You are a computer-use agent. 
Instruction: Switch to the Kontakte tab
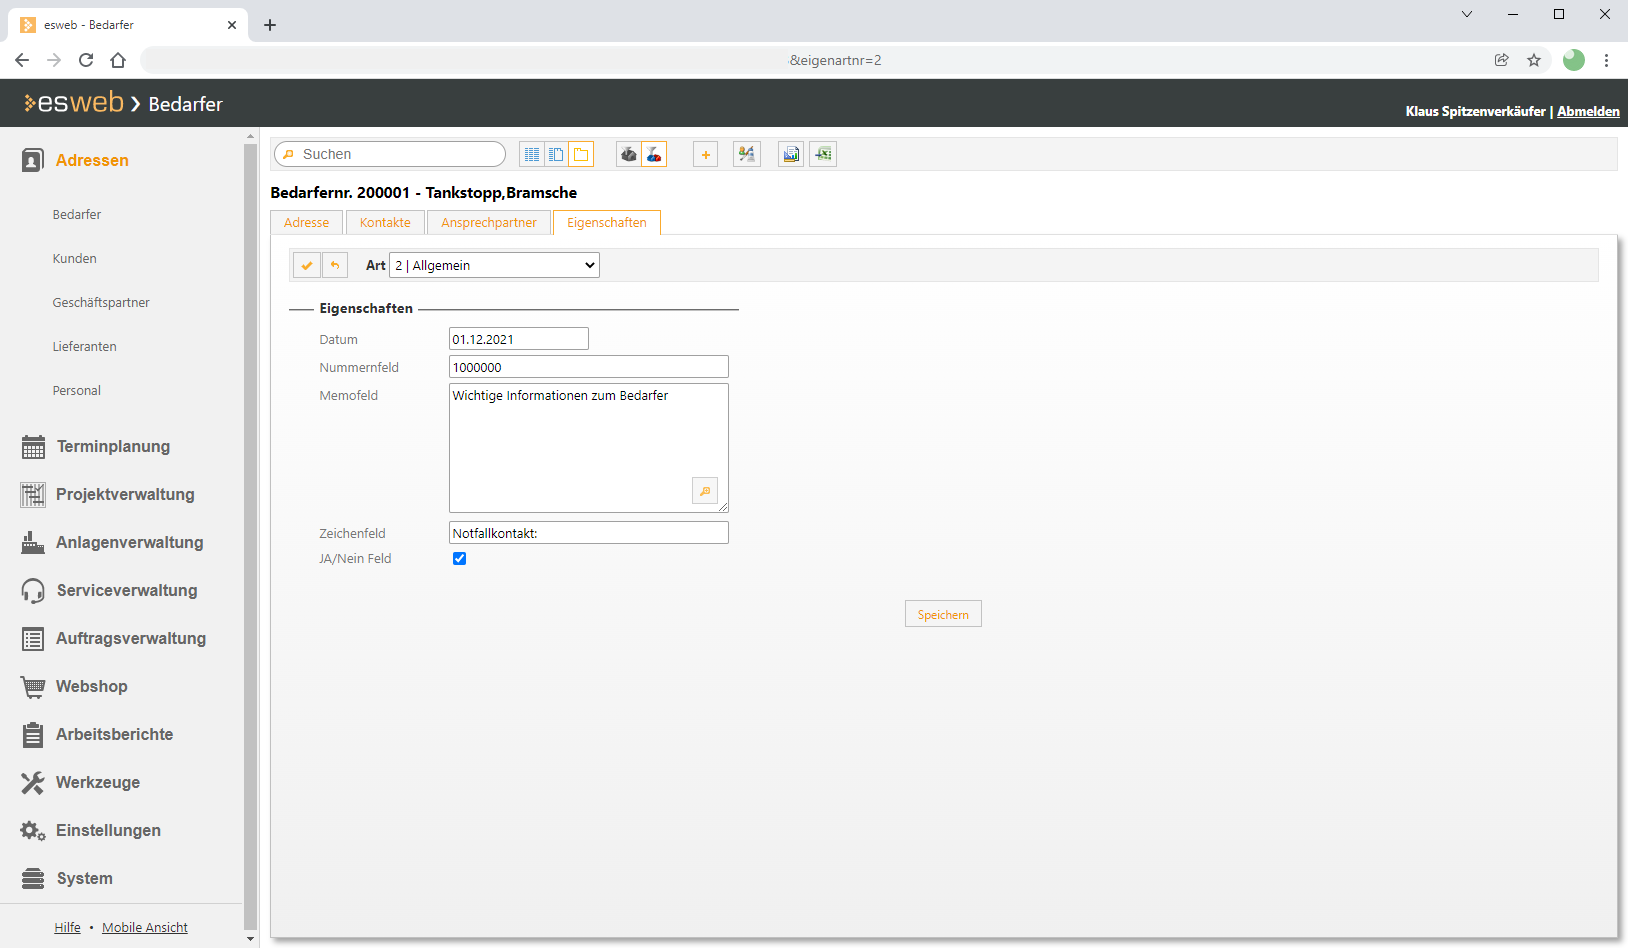(x=385, y=223)
